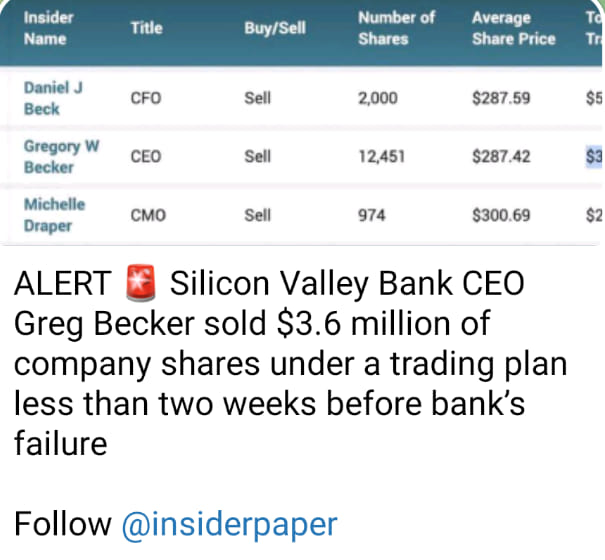
Task: Sort by Number of Shares header
Action: tap(396, 28)
